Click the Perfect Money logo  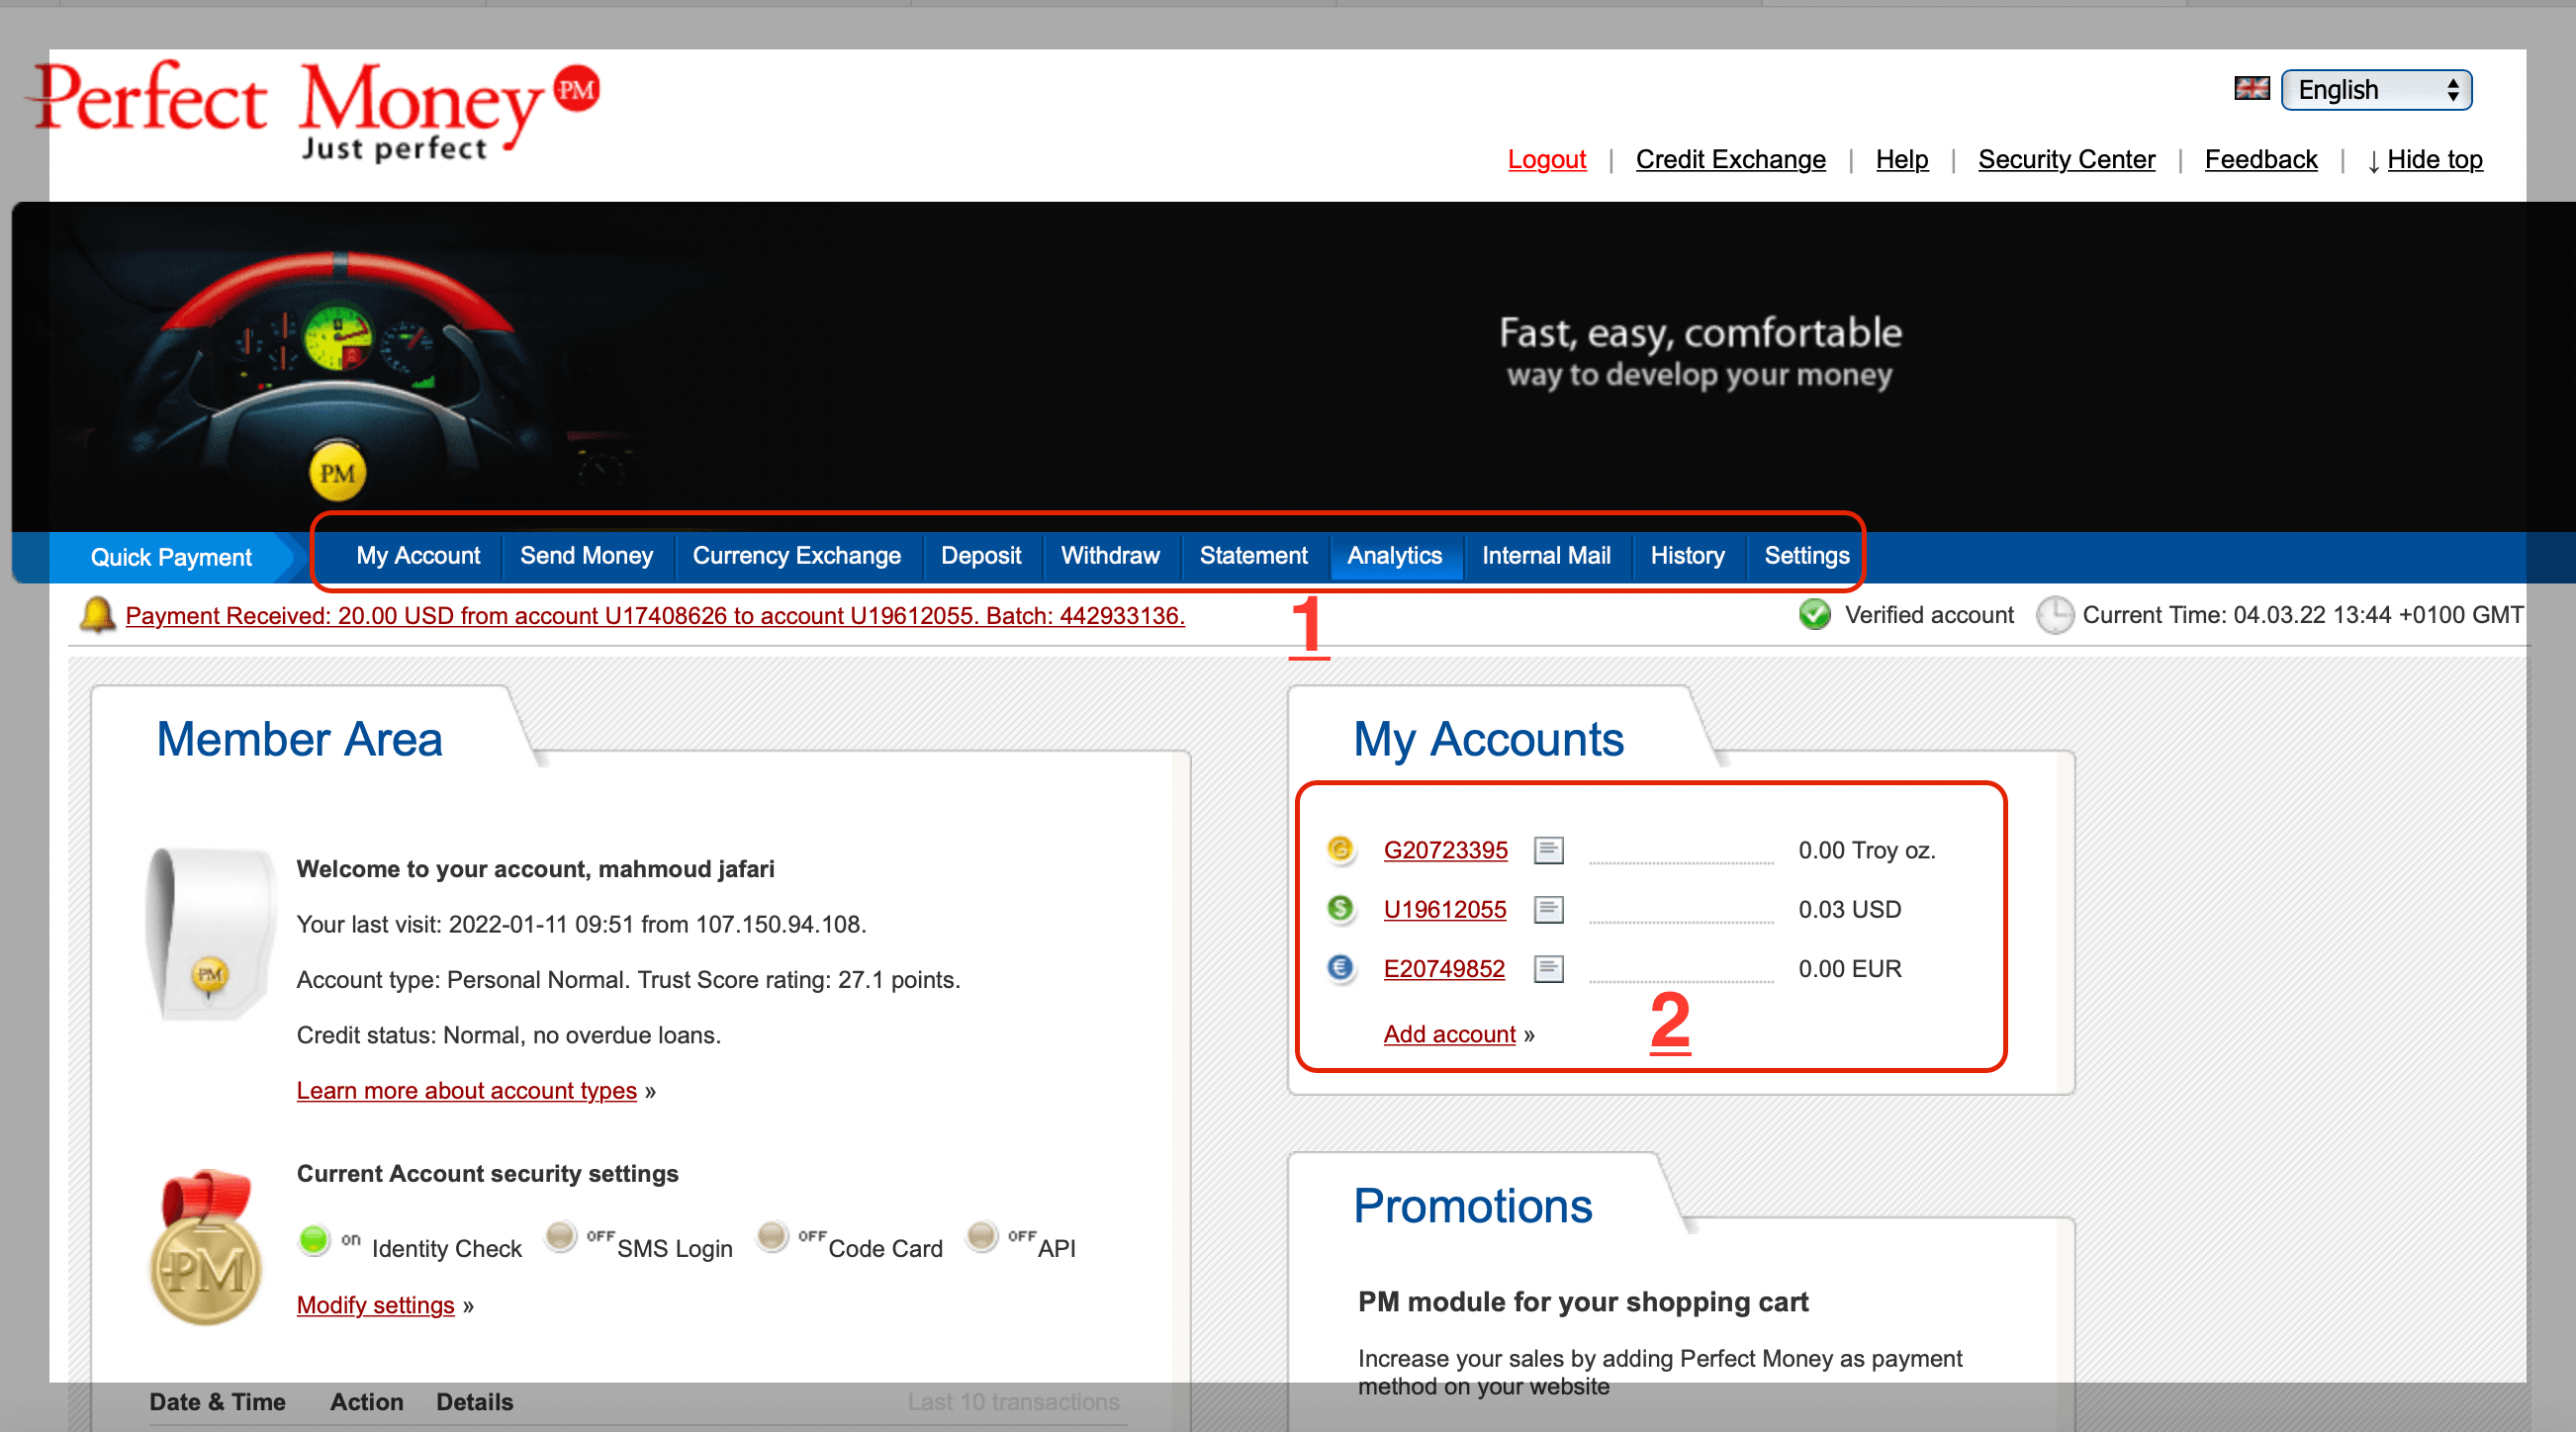pos(314,110)
